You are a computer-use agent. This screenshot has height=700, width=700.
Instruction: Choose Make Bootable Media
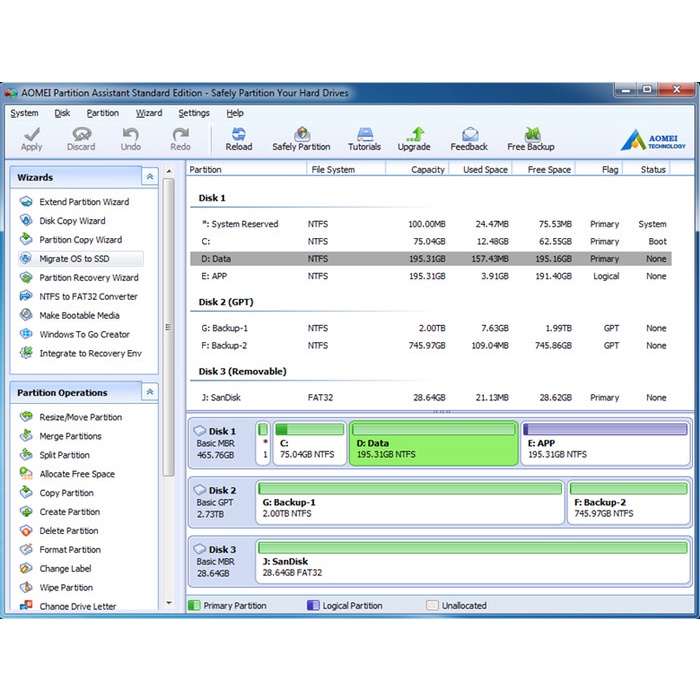coord(79,315)
